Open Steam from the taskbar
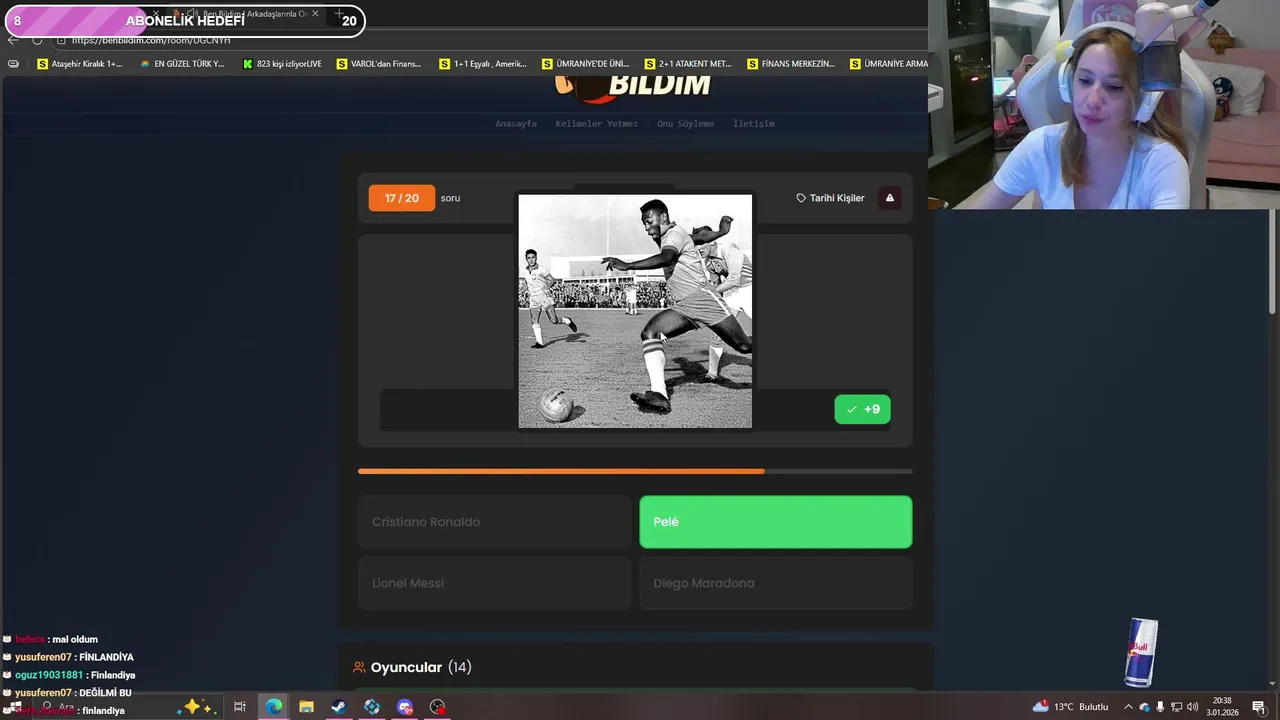The height and width of the screenshot is (720, 1280). coord(339,707)
